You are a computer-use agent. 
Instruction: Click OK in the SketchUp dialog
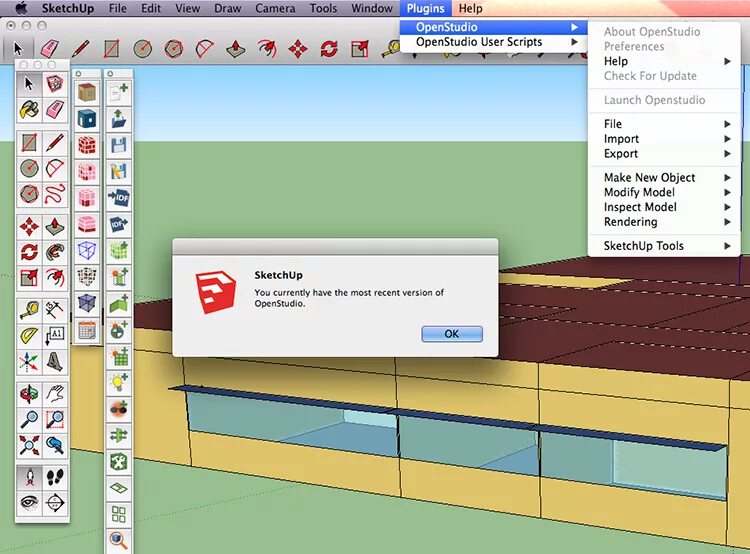tap(452, 333)
